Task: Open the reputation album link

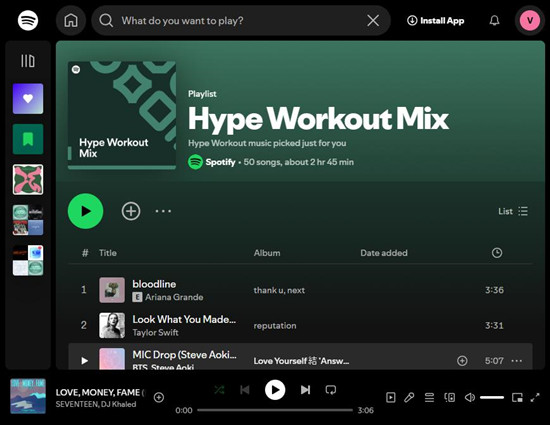Action: [275, 326]
